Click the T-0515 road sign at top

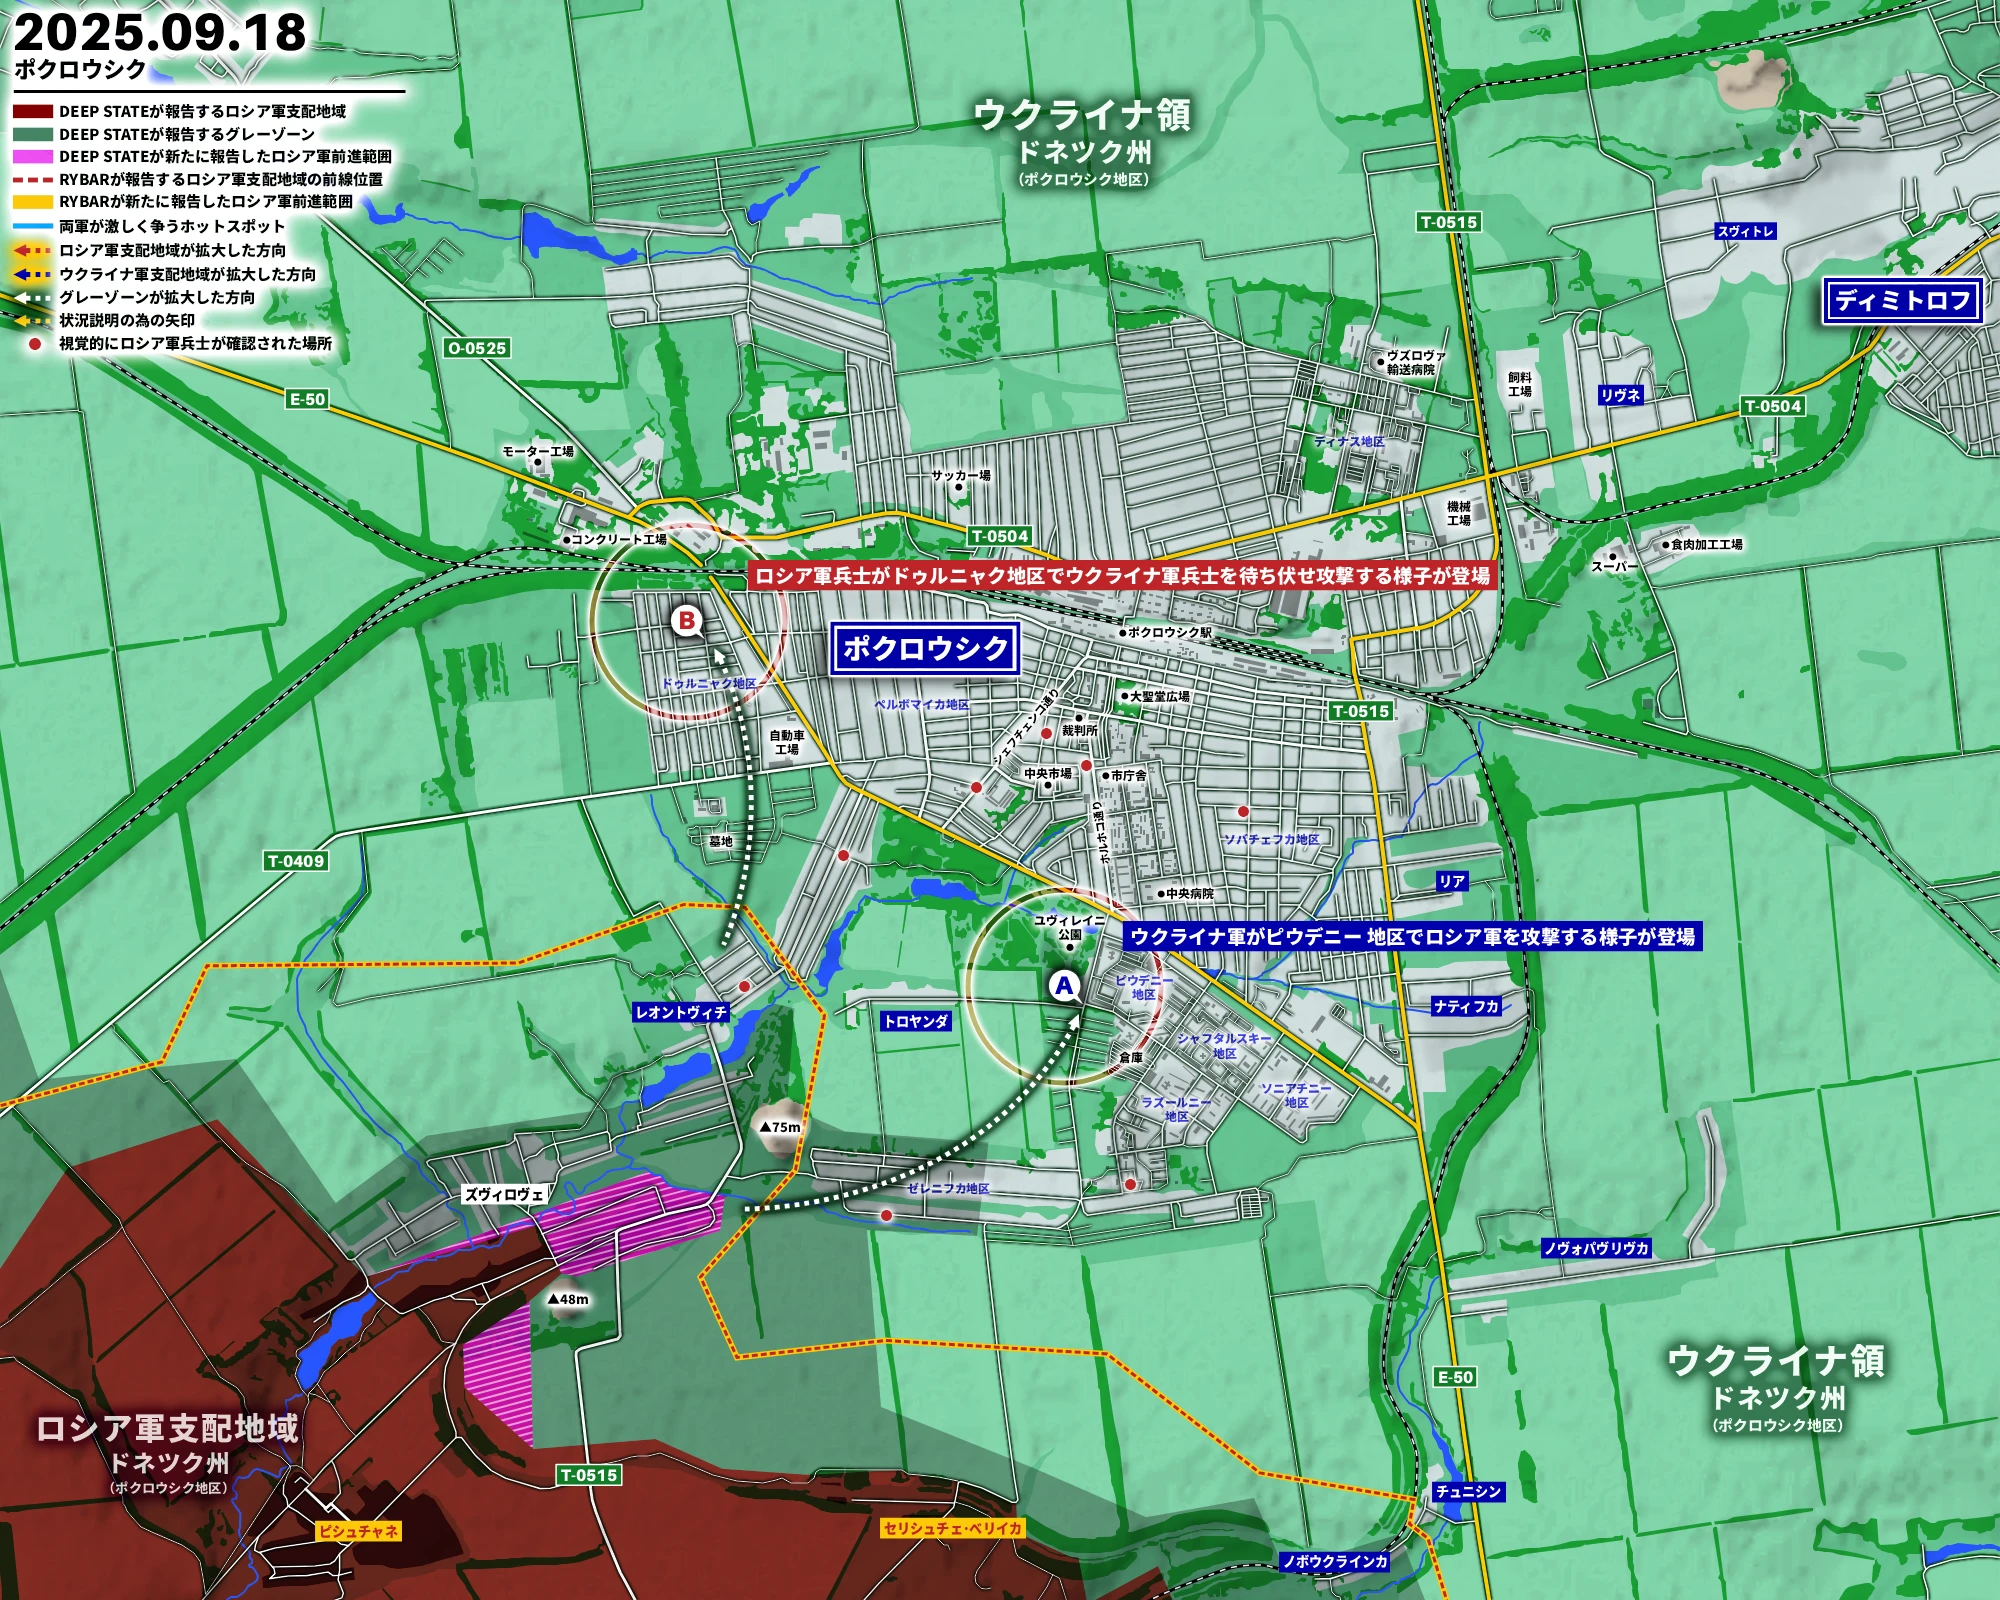(1448, 222)
